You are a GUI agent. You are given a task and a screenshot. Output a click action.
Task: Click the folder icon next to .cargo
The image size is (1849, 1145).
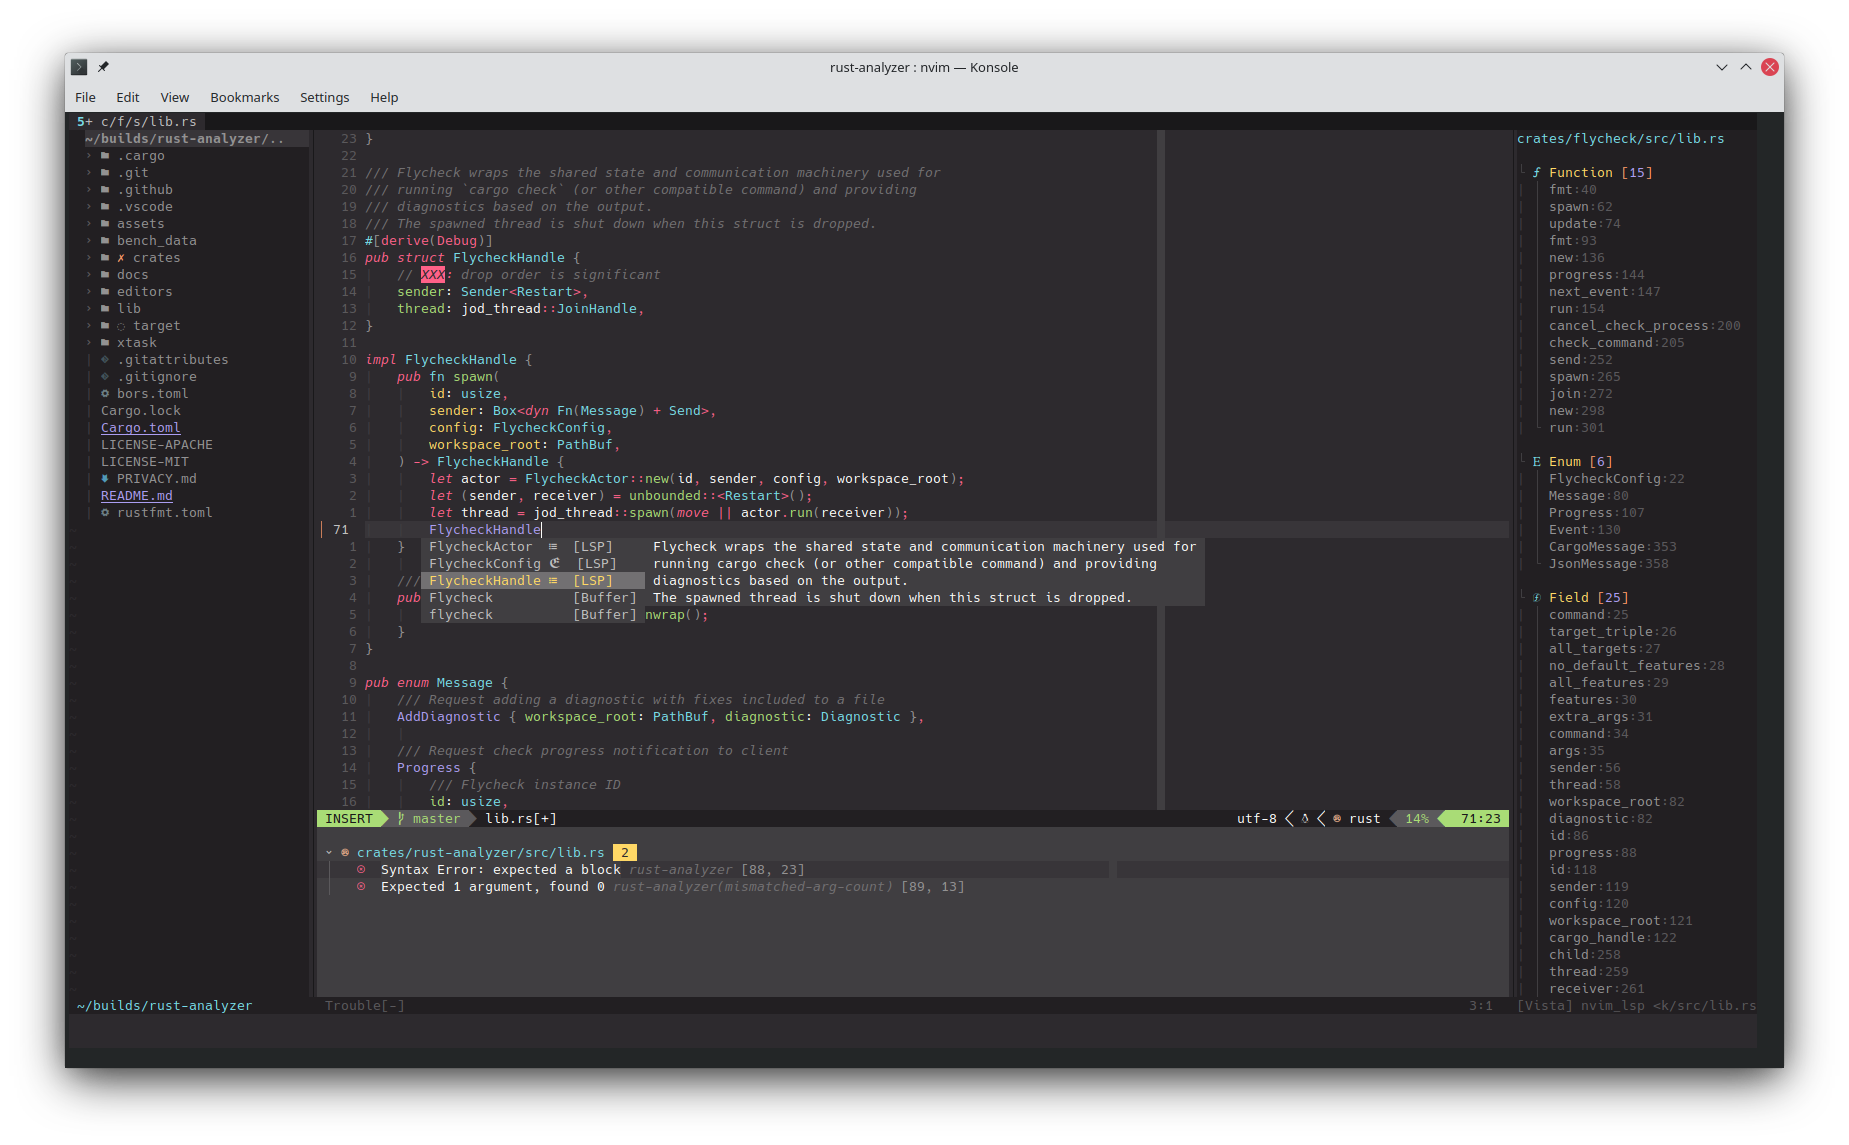coord(105,156)
